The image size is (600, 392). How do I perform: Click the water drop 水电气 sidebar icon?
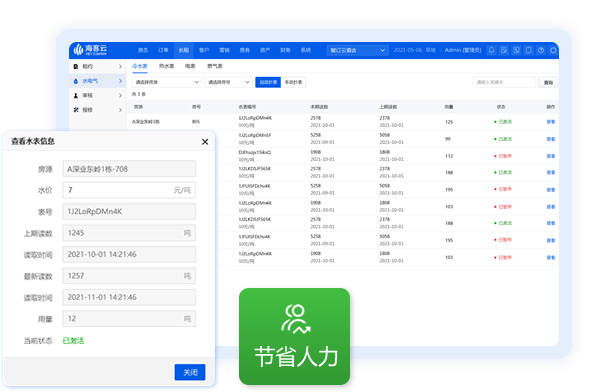[76, 81]
